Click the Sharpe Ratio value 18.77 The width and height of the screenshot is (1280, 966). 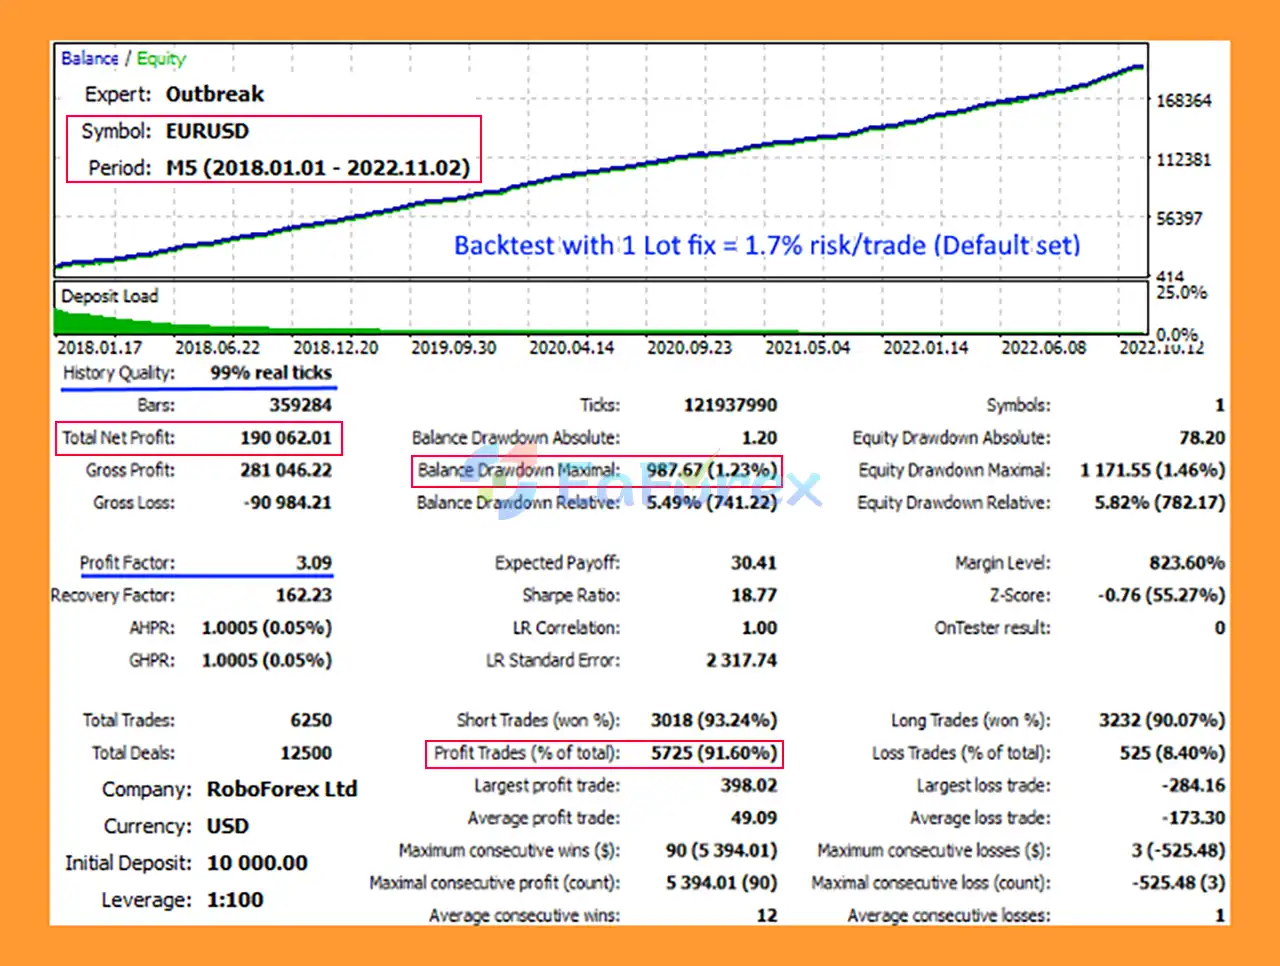tap(753, 595)
